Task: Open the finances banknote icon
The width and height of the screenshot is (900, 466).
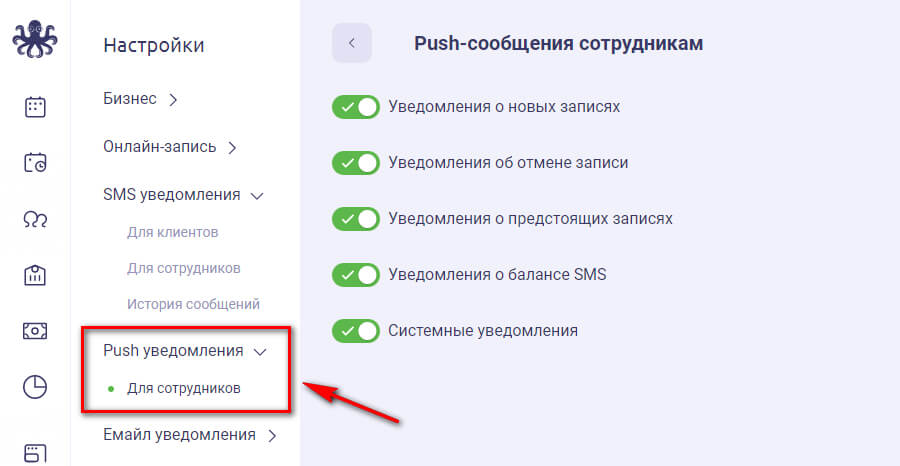Action: [35, 331]
